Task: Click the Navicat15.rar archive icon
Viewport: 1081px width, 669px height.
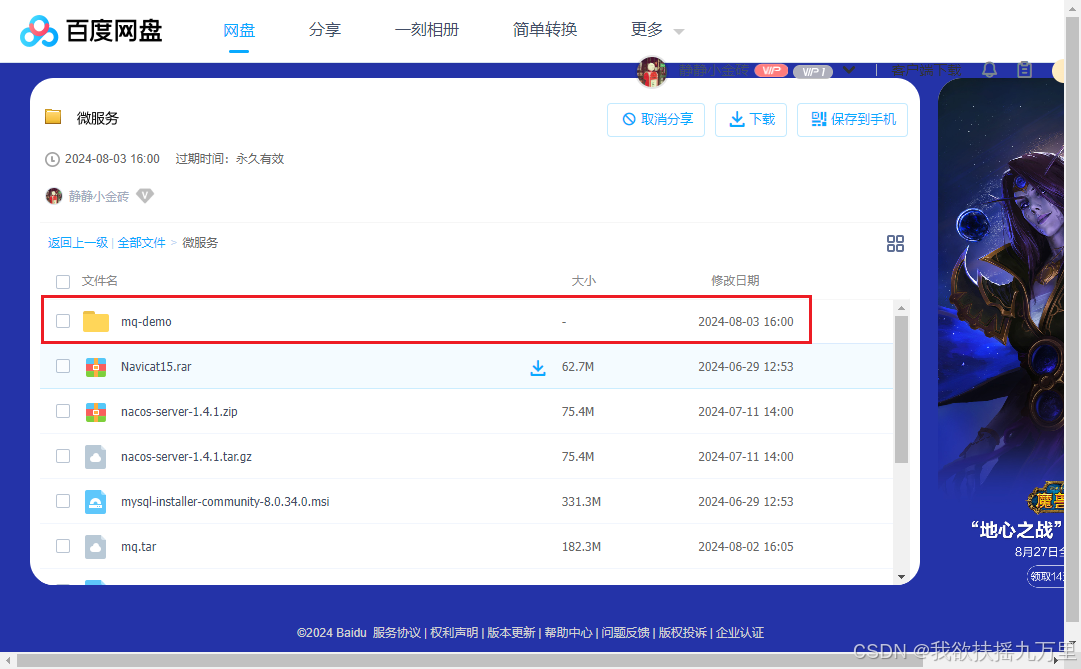Action: 96,367
